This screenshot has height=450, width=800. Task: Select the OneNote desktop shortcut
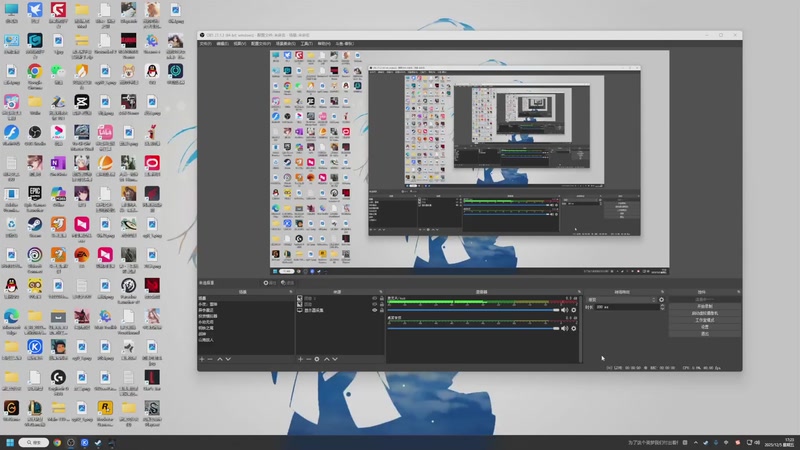coord(58,166)
